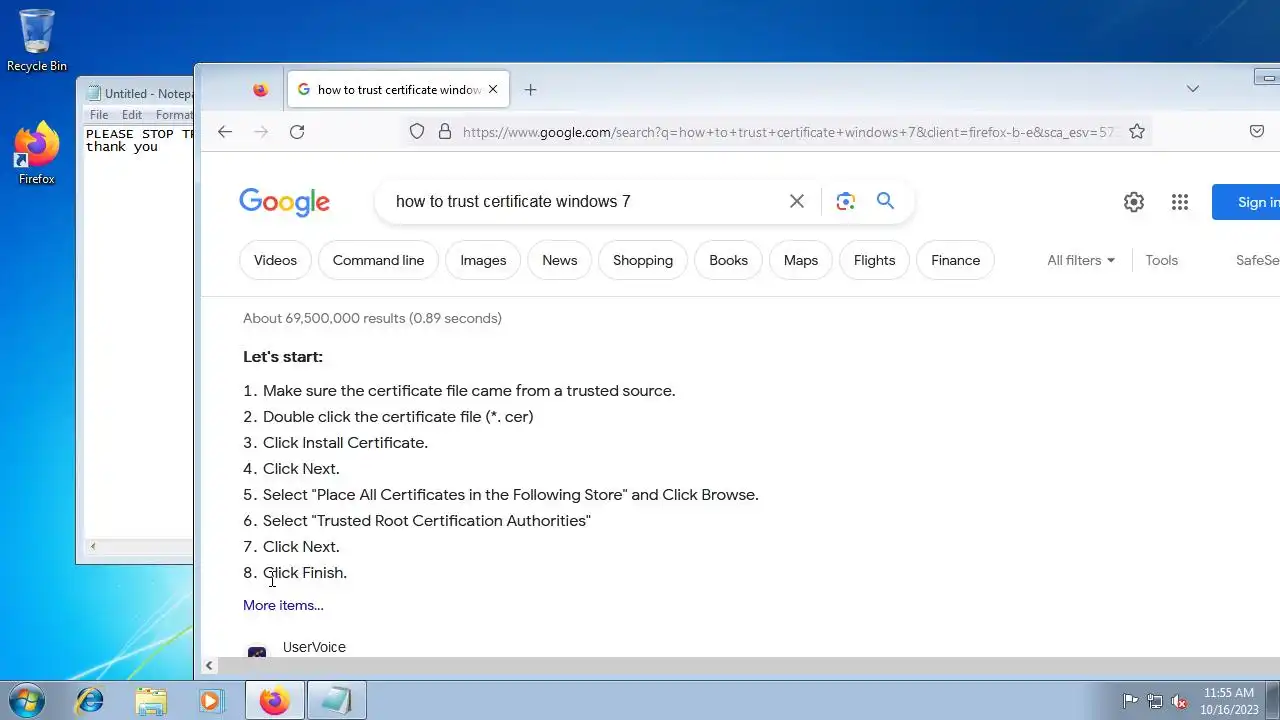Click the step mentioning Trusted Root Certification Authorities
Viewport: 1280px width, 720px height.
427,521
